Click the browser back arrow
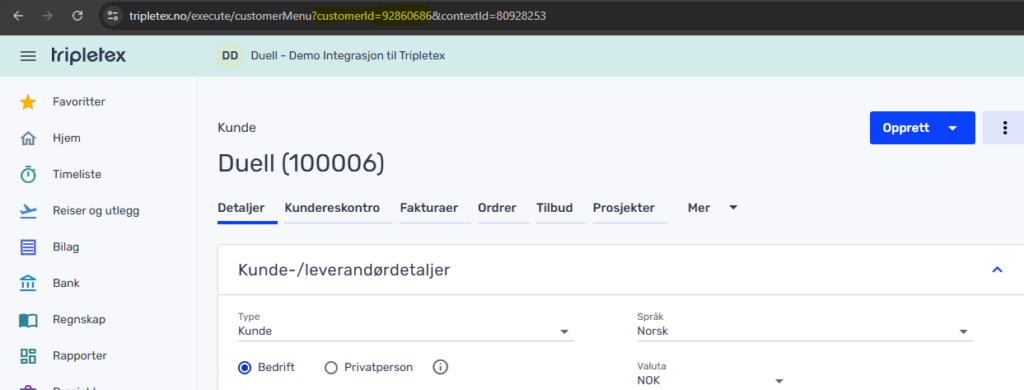 click(x=18, y=15)
